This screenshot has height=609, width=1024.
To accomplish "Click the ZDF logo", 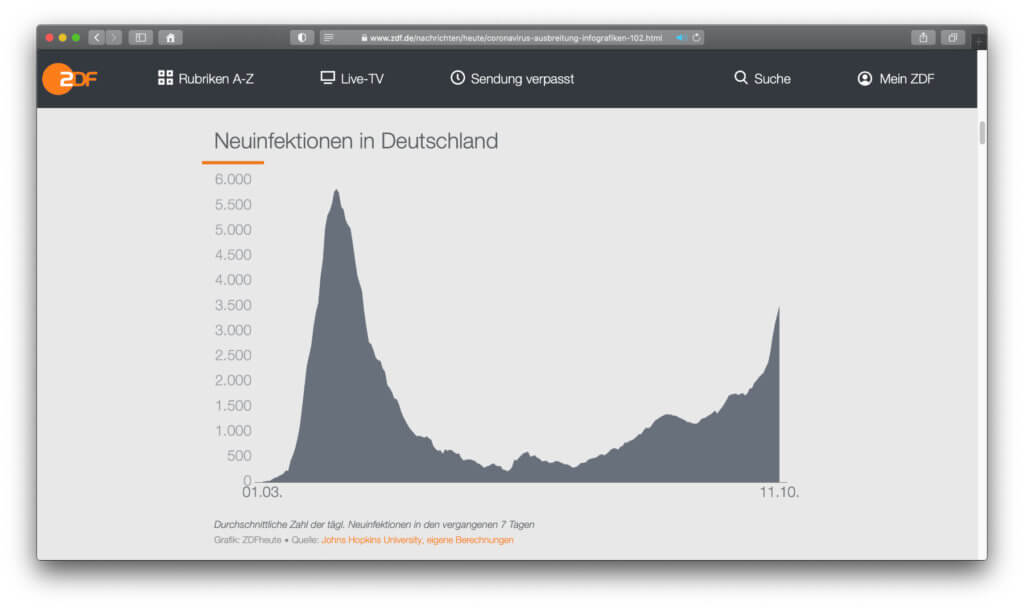I will click(x=69, y=79).
